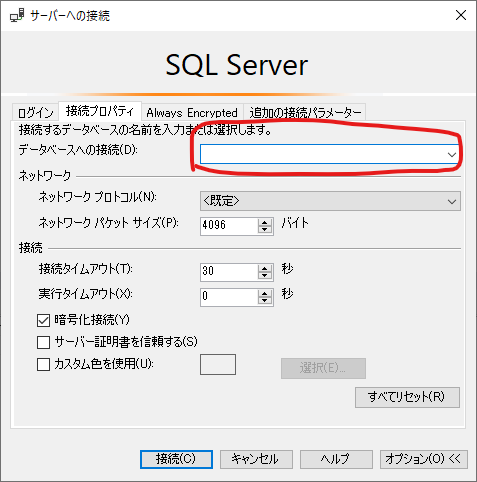Select the 追加の接続パラメーター tab
Viewport: 477px width, 482px height.
coord(305,113)
